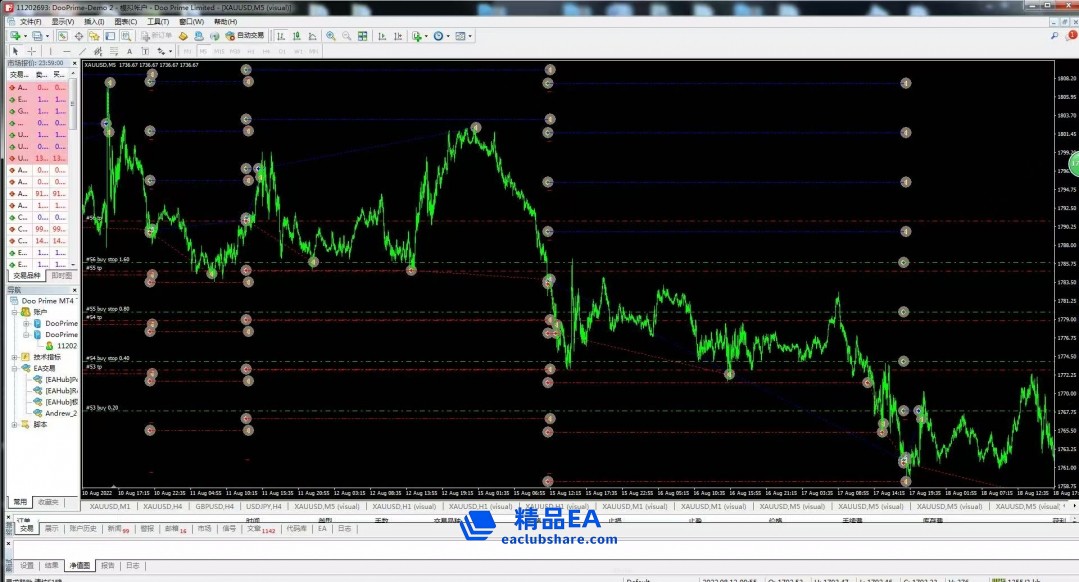Open the Andrew_2 expert advisor item

tap(60, 413)
